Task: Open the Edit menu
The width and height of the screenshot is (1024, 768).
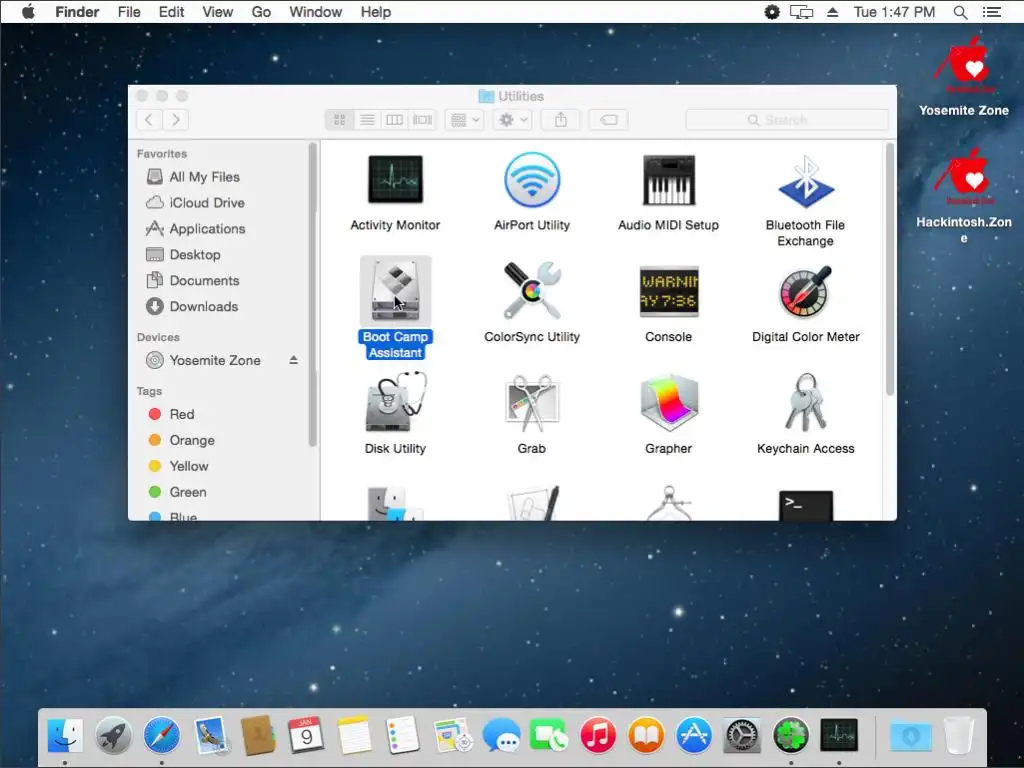Action: tap(171, 12)
